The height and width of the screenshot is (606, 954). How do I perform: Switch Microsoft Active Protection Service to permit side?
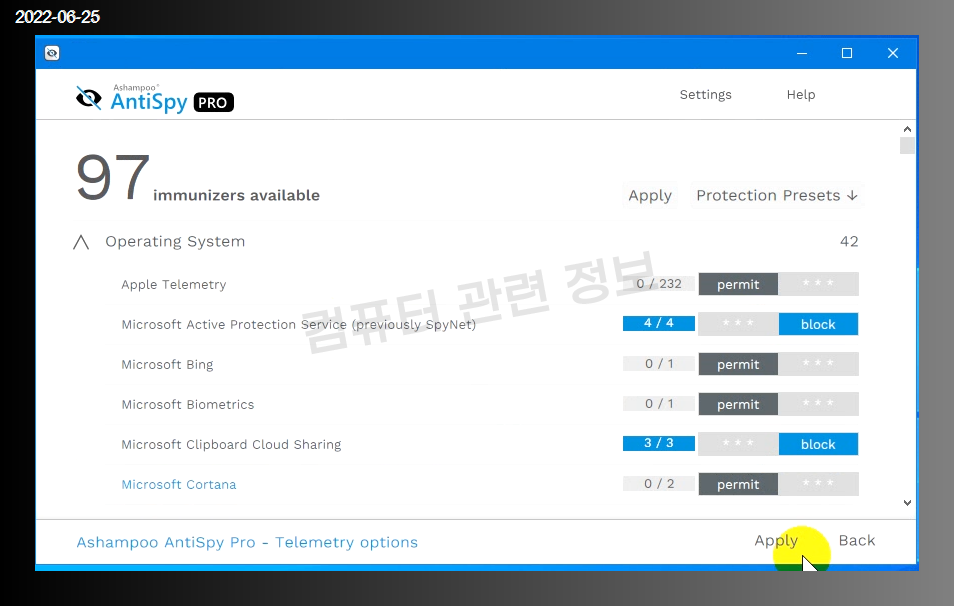tap(738, 324)
